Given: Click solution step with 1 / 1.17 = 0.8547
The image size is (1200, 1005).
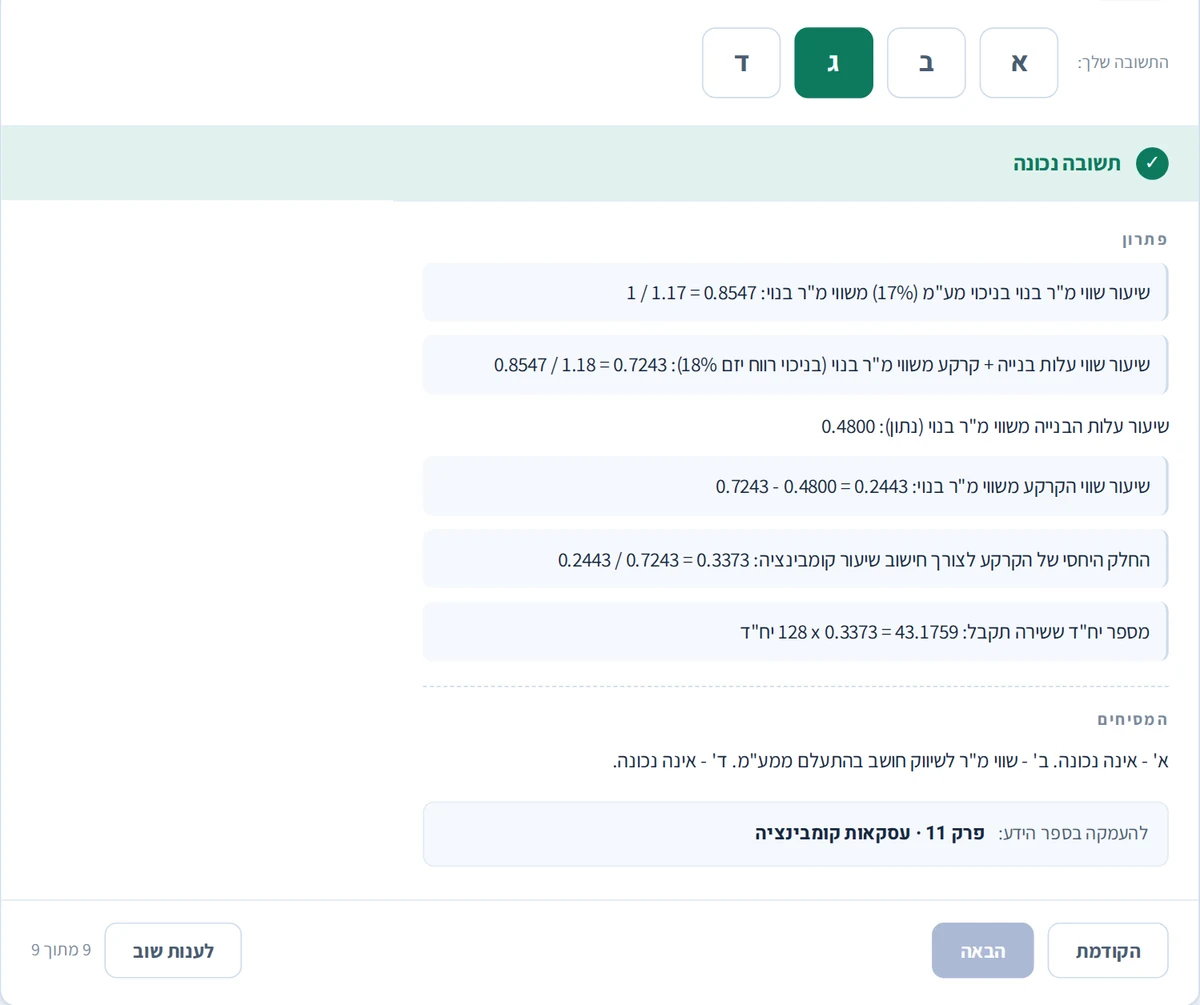Looking at the screenshot, I should [796, 293].
